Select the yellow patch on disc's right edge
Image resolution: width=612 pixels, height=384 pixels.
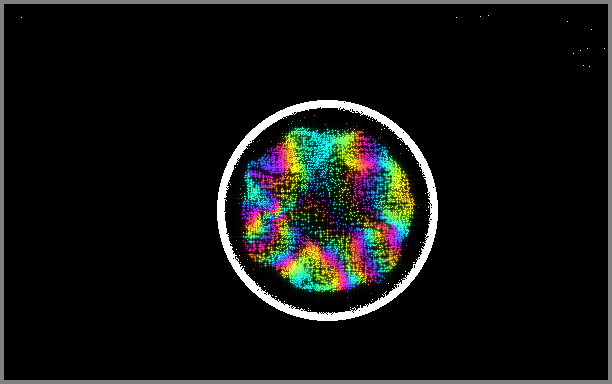(402, 195)
